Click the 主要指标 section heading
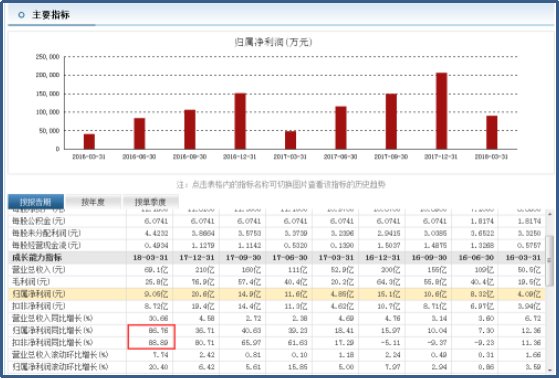The height and width of the screenshot is (379, 559). click(51, 15)
